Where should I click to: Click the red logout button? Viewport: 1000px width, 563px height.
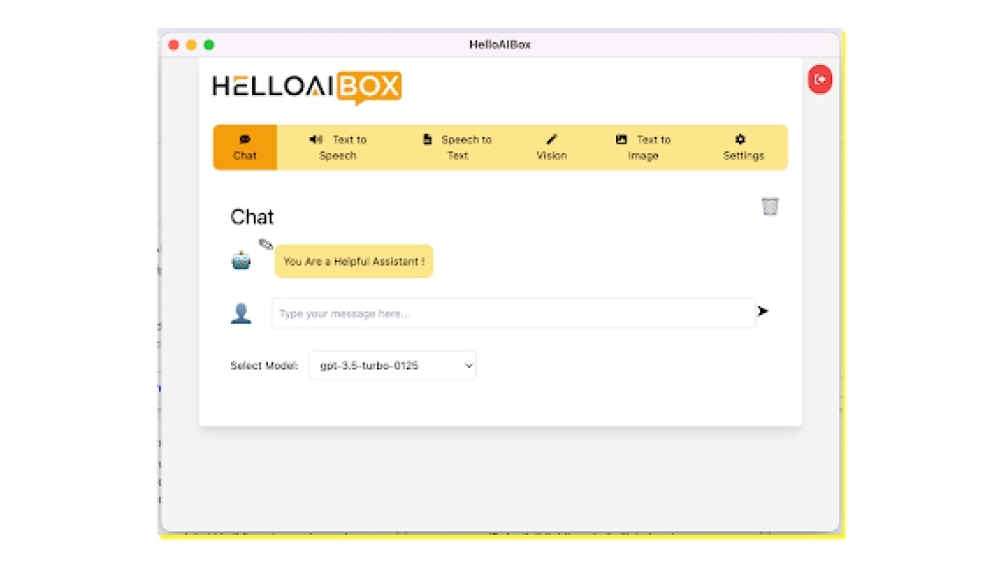tap(820, 79)
